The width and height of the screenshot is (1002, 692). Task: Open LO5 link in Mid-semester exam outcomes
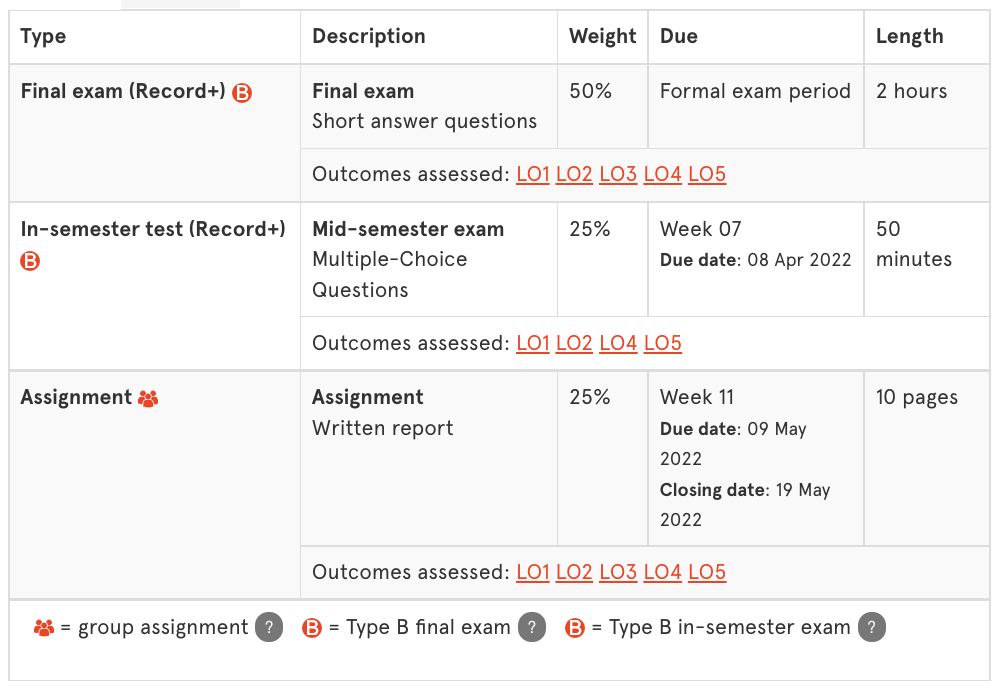pyautogui.click(x=662, y=343)
